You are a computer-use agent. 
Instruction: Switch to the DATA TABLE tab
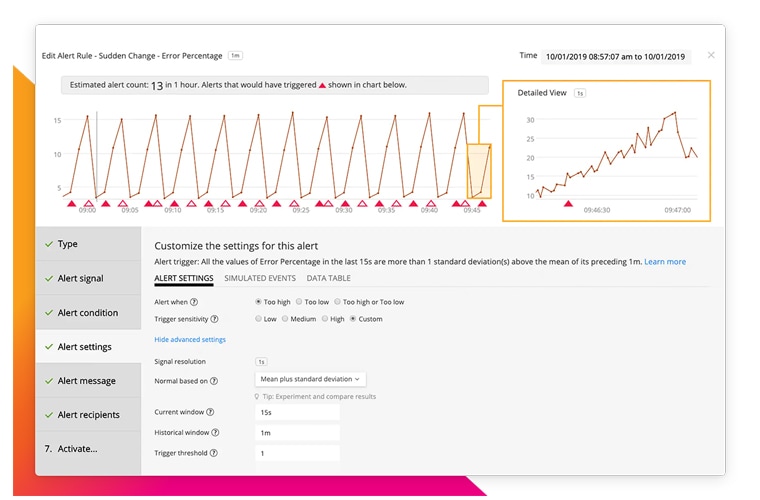(x=328, y=278)
